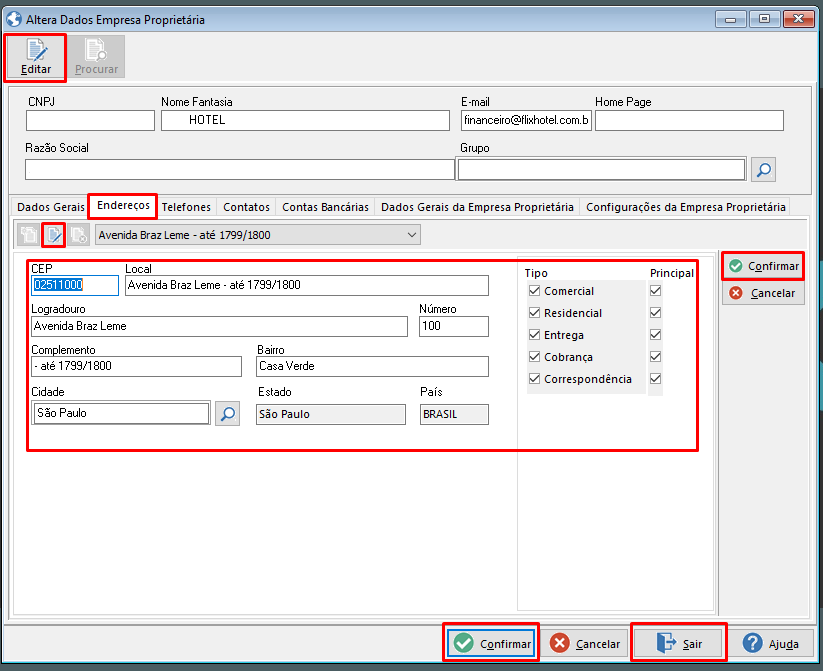
Task: Click the E-mail field
Action: [526, 120]
